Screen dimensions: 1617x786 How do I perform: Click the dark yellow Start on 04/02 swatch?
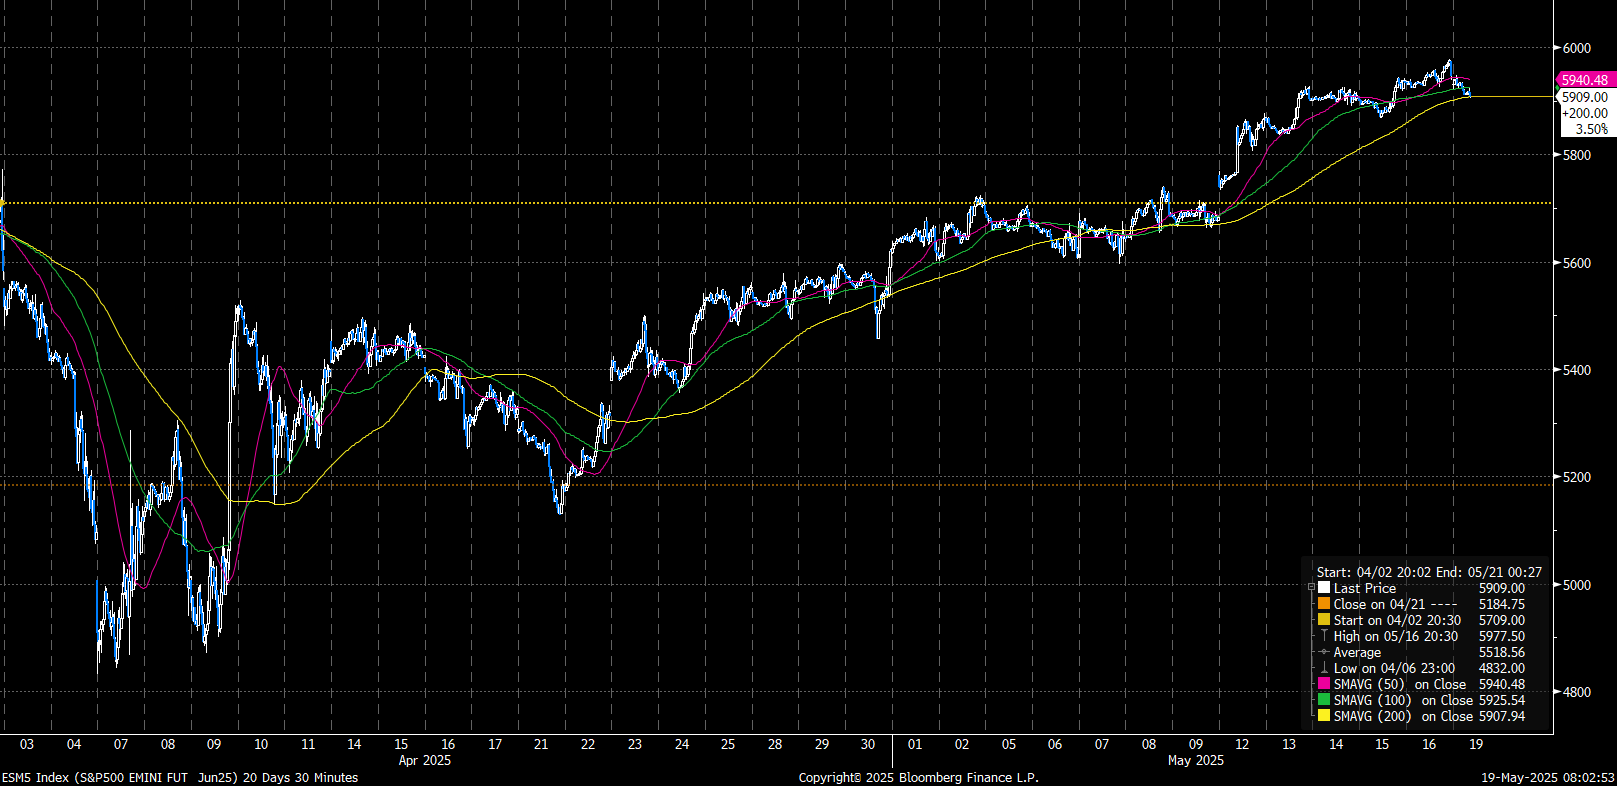point(1324,620)
